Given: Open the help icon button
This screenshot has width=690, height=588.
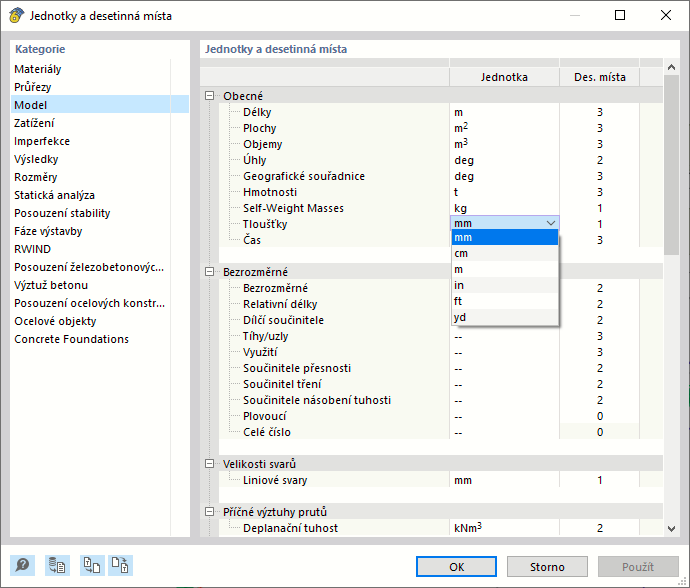Looking at the screenshot, I should coord(23,566).
